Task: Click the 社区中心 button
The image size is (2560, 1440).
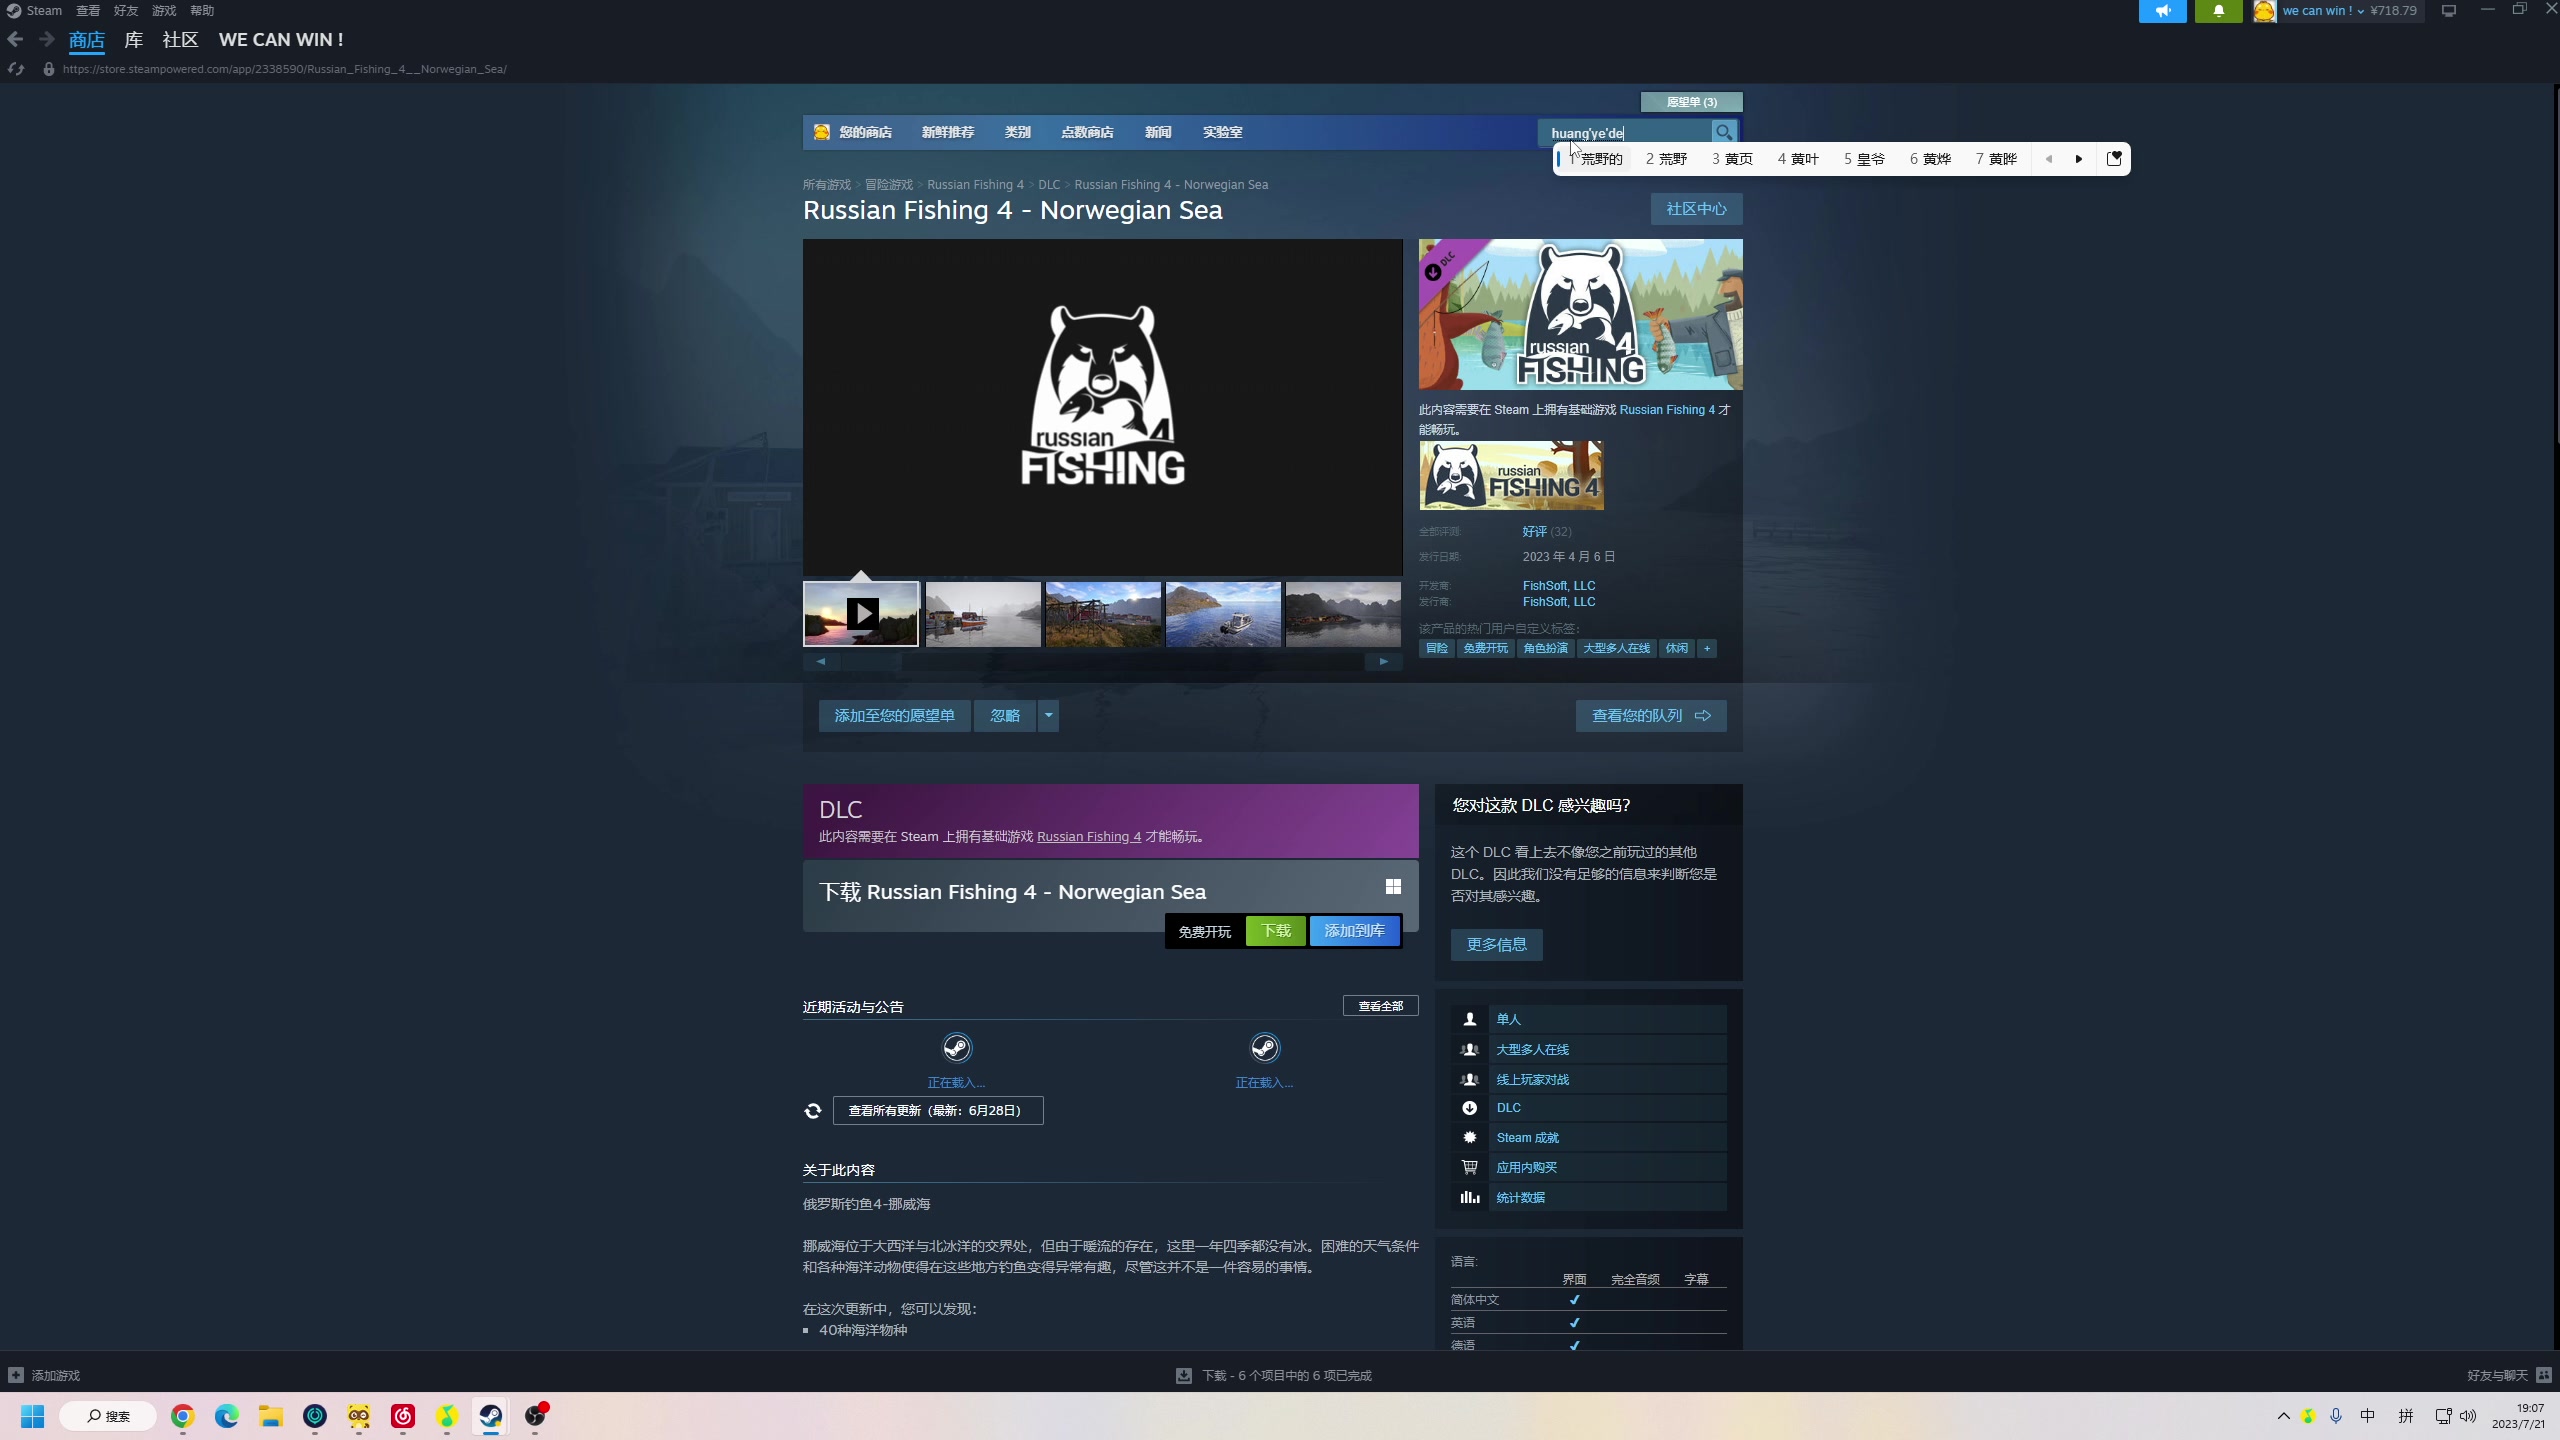Action: pyautogui.click(x=1696, y=209)
